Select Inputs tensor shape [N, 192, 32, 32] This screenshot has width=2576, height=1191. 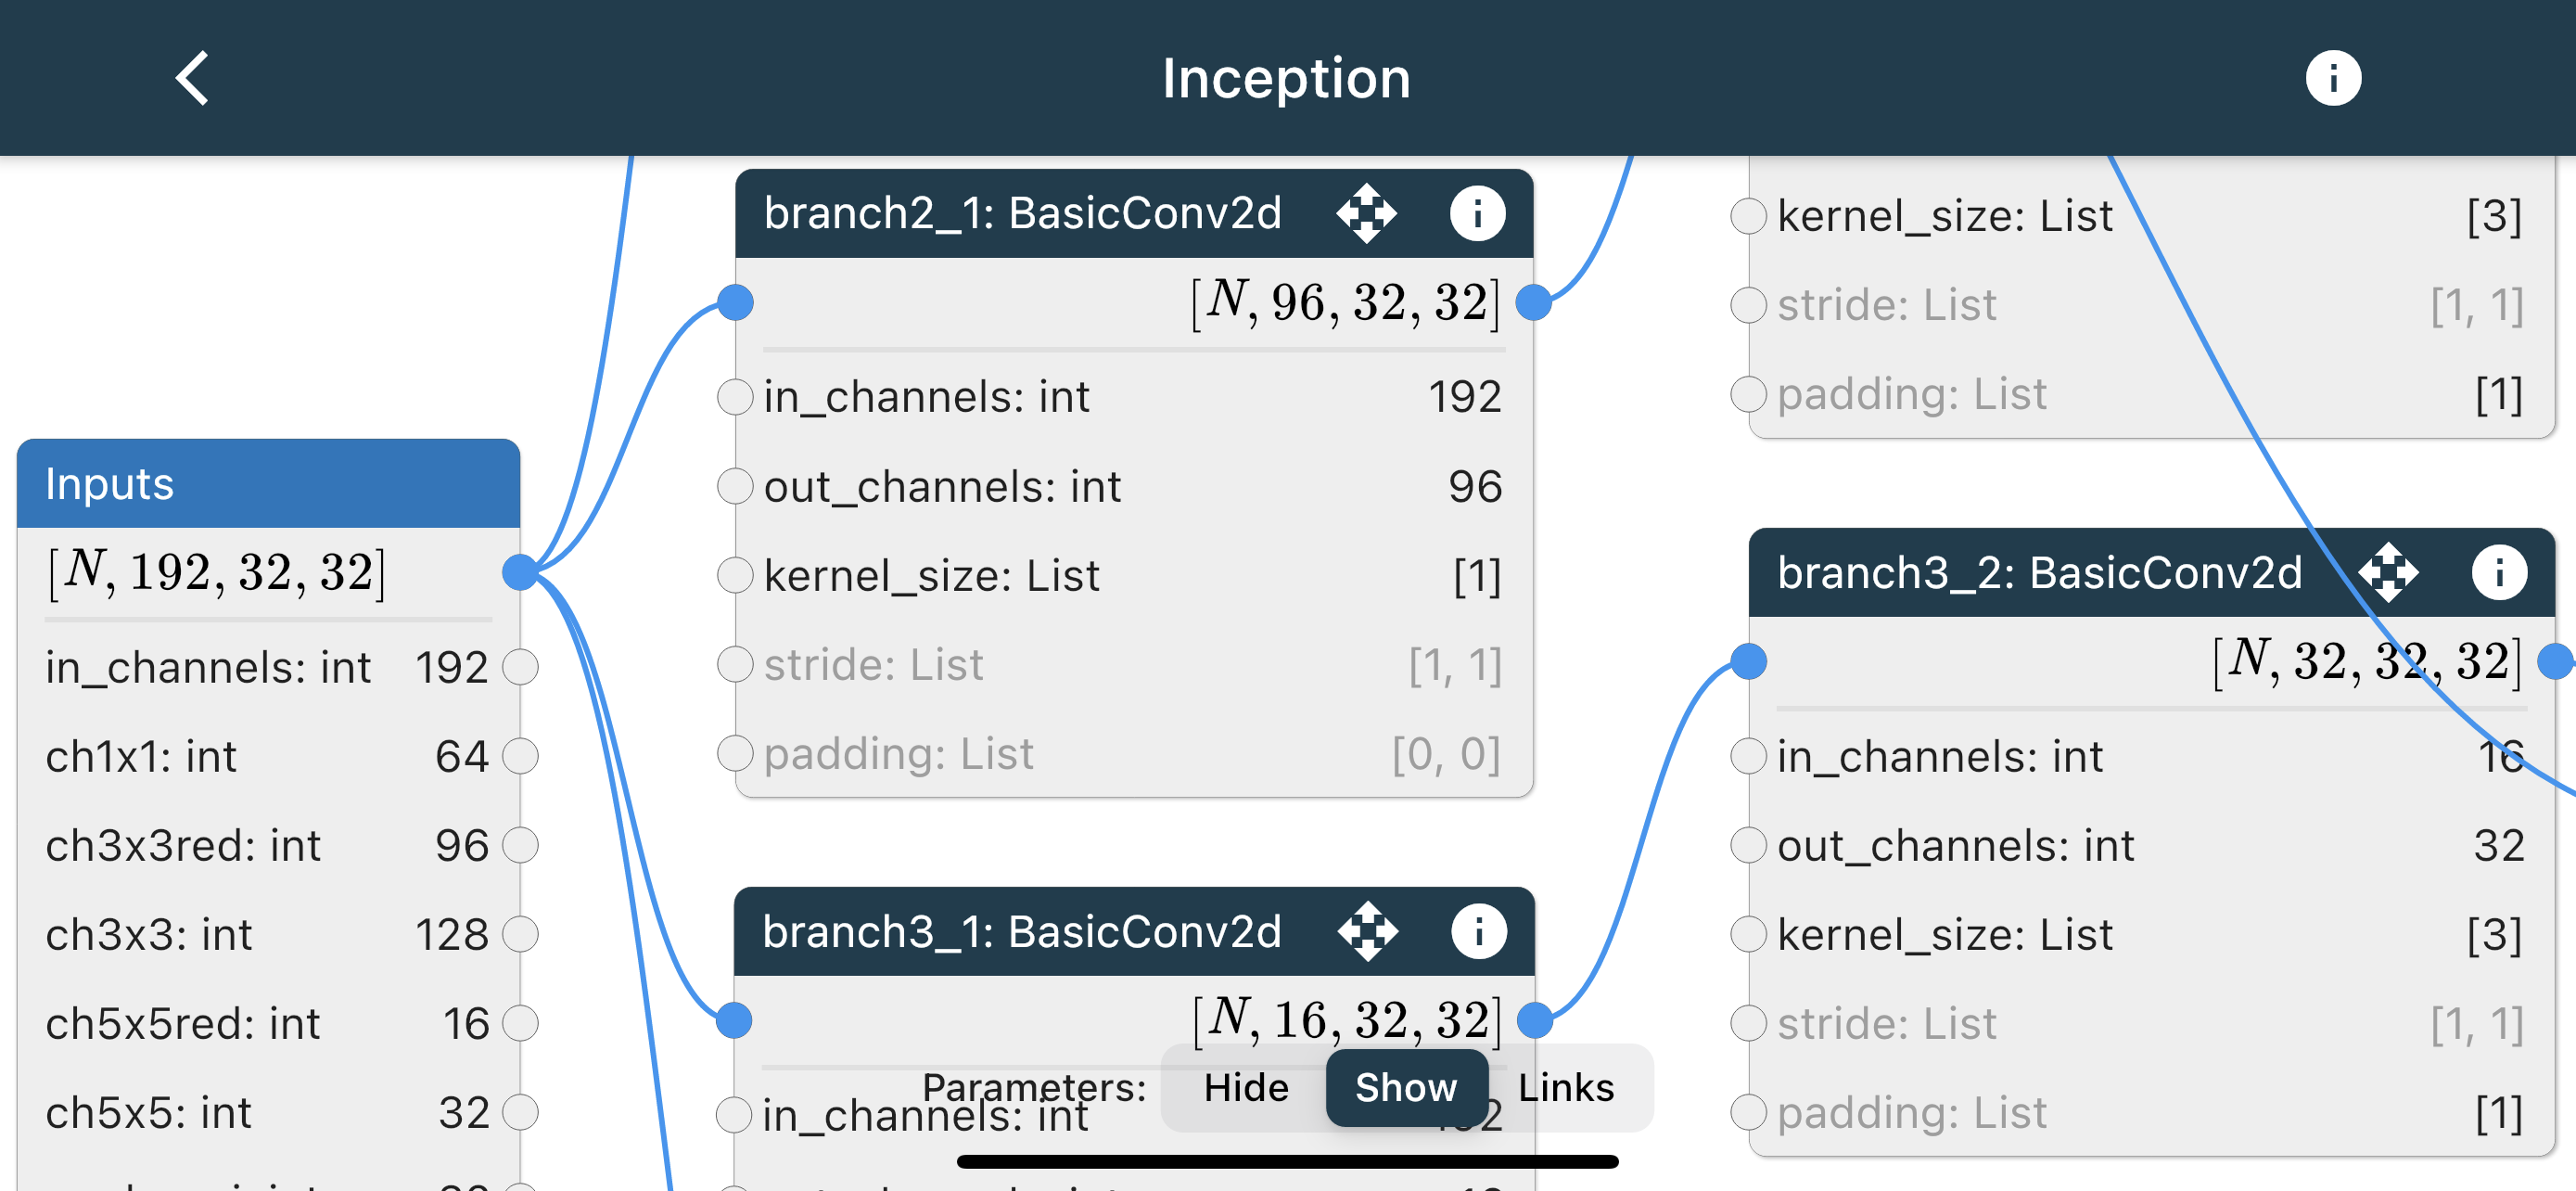216,573
